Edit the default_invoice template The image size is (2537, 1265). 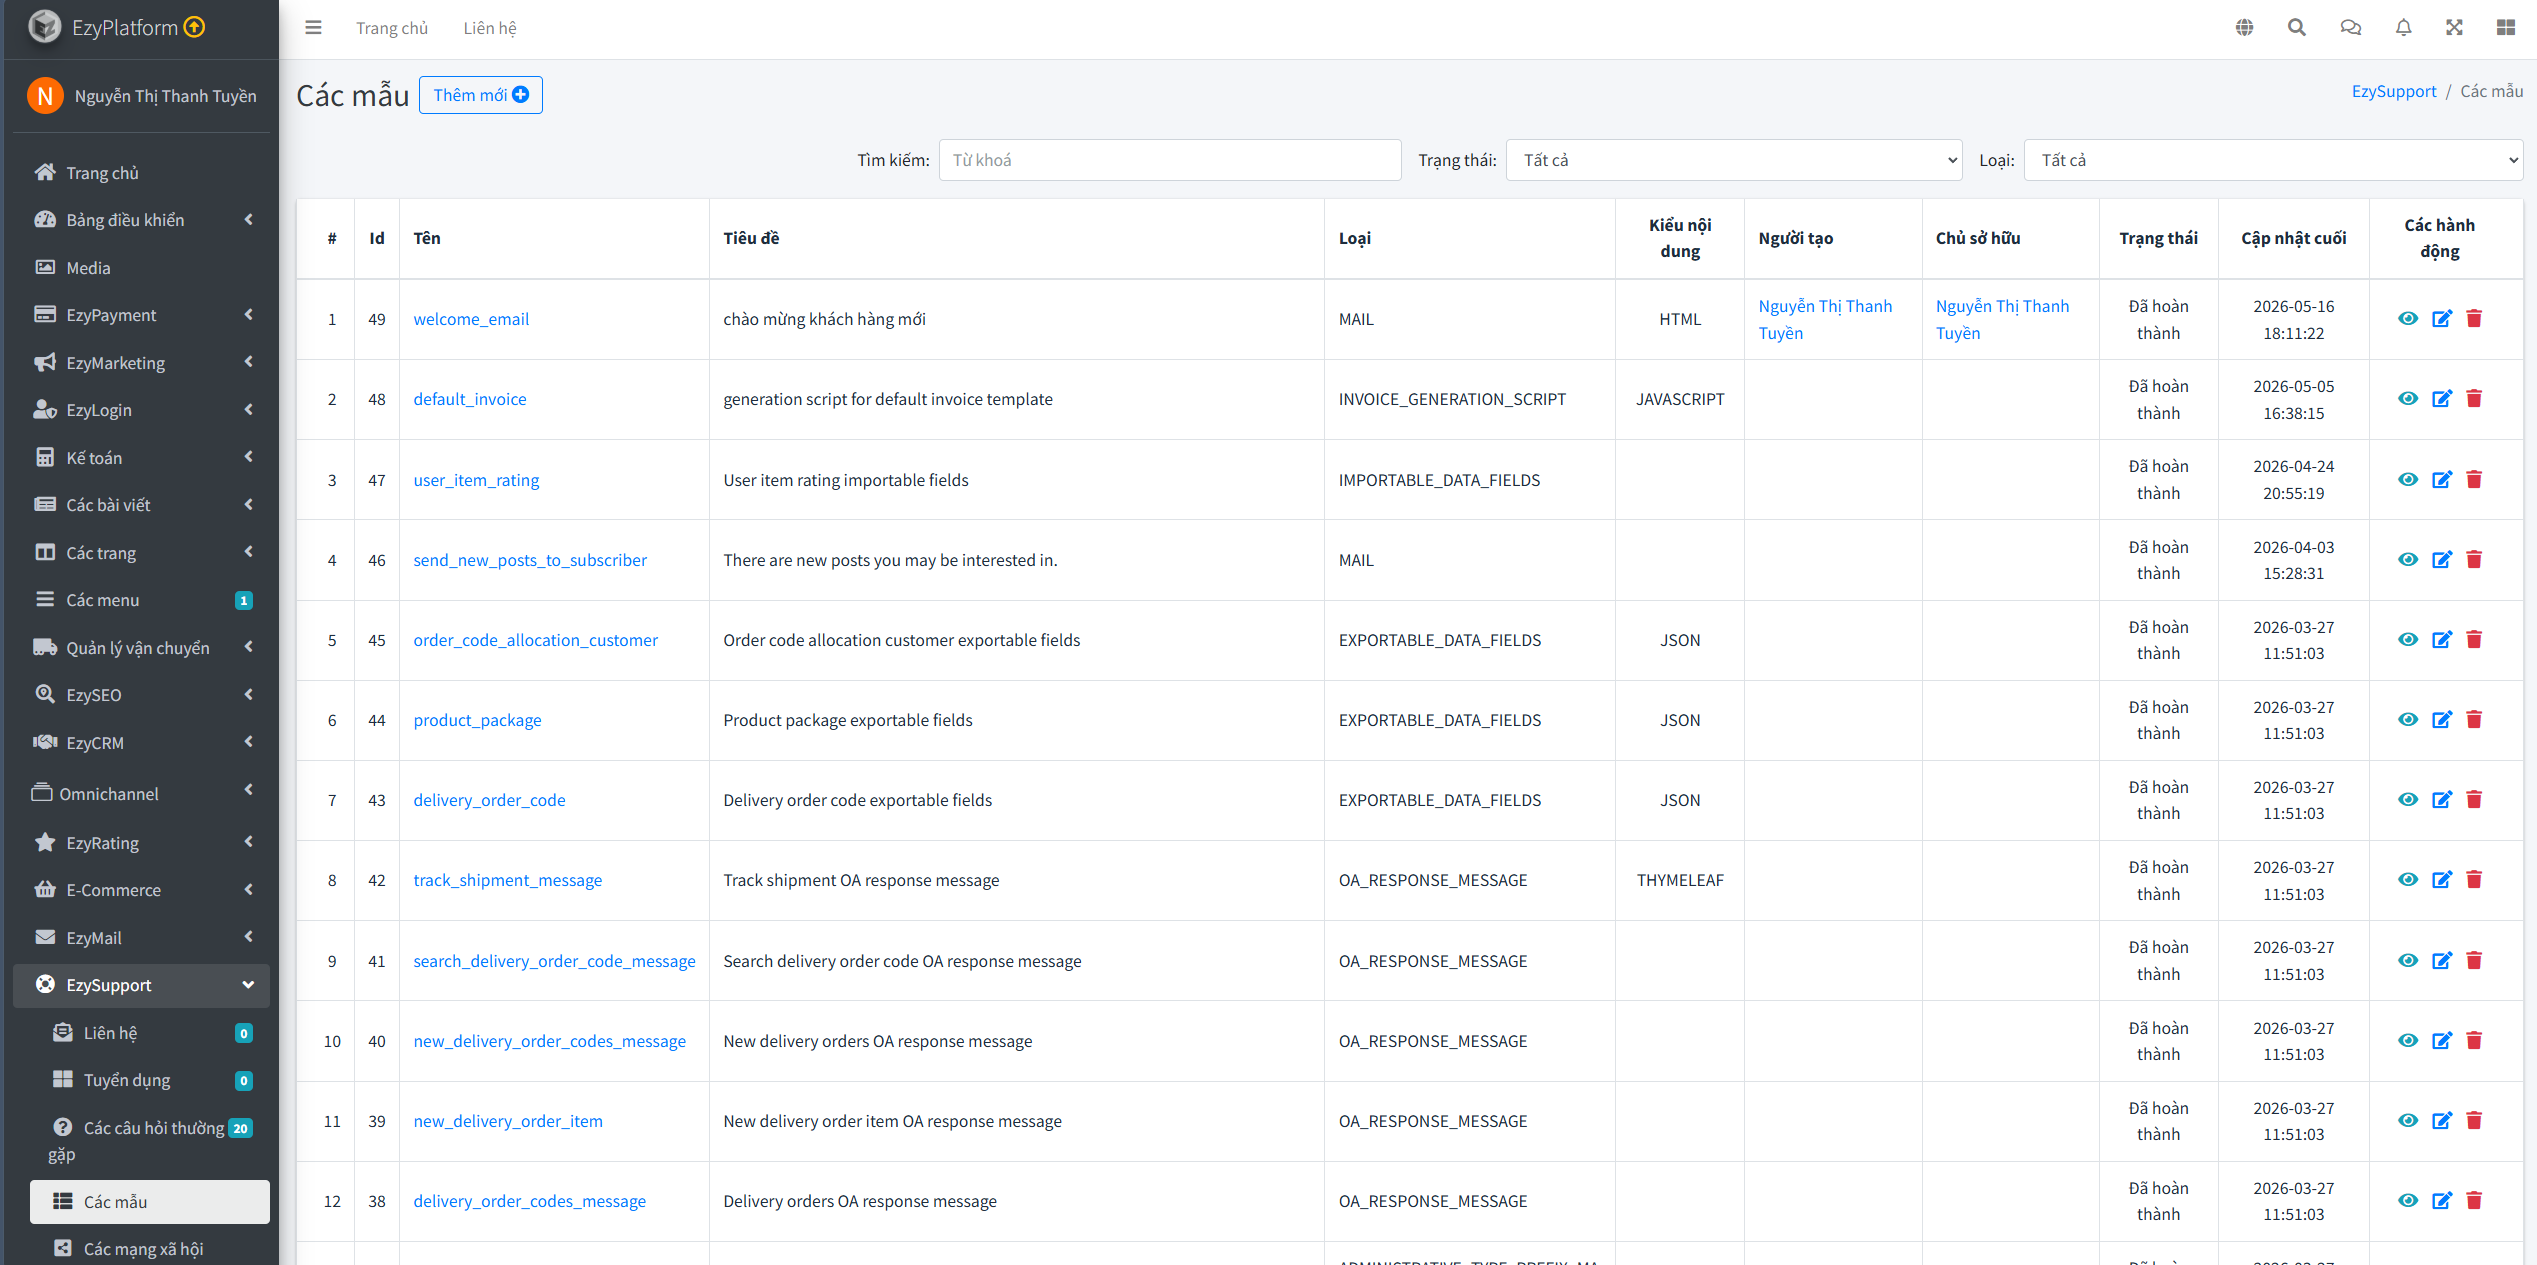pyautogui.click(x=2442, y=399)
